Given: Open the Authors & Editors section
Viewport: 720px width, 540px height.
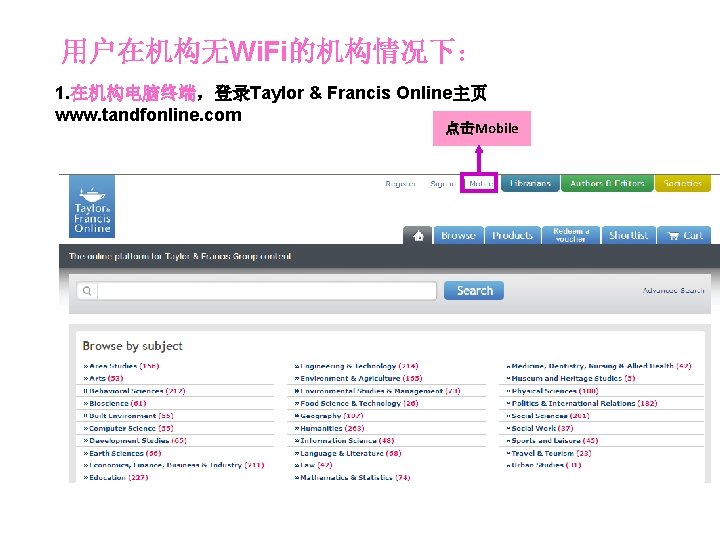Looking at the screenshot, I should (x=607, y=183).
